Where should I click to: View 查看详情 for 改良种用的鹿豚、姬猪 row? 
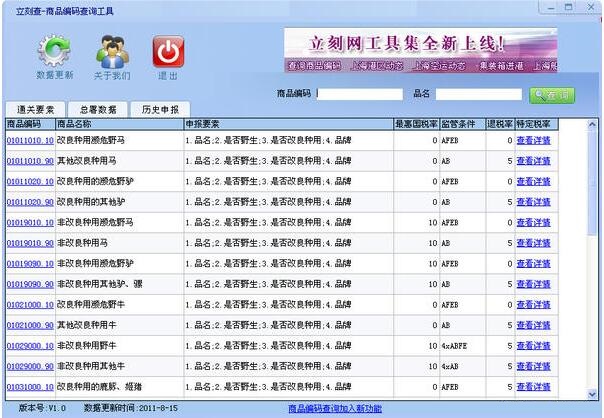point(534,387)
